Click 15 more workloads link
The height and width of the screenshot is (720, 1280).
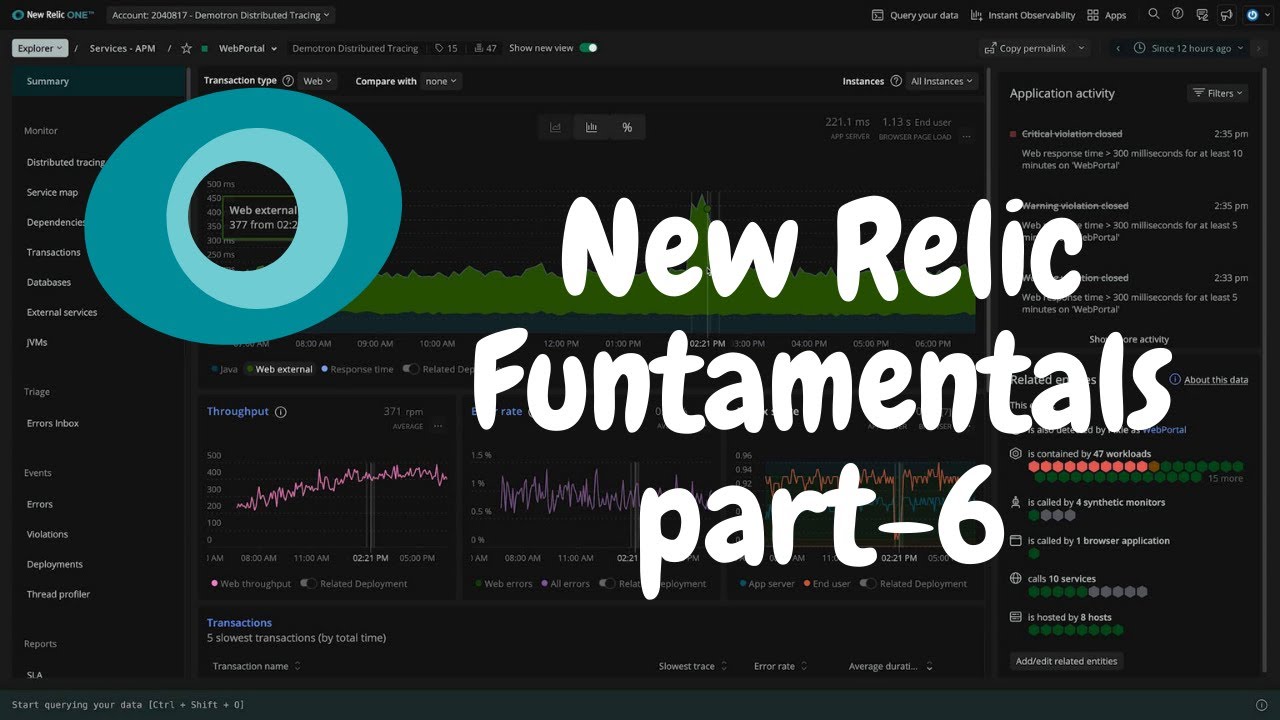[x=1225, y=479]
